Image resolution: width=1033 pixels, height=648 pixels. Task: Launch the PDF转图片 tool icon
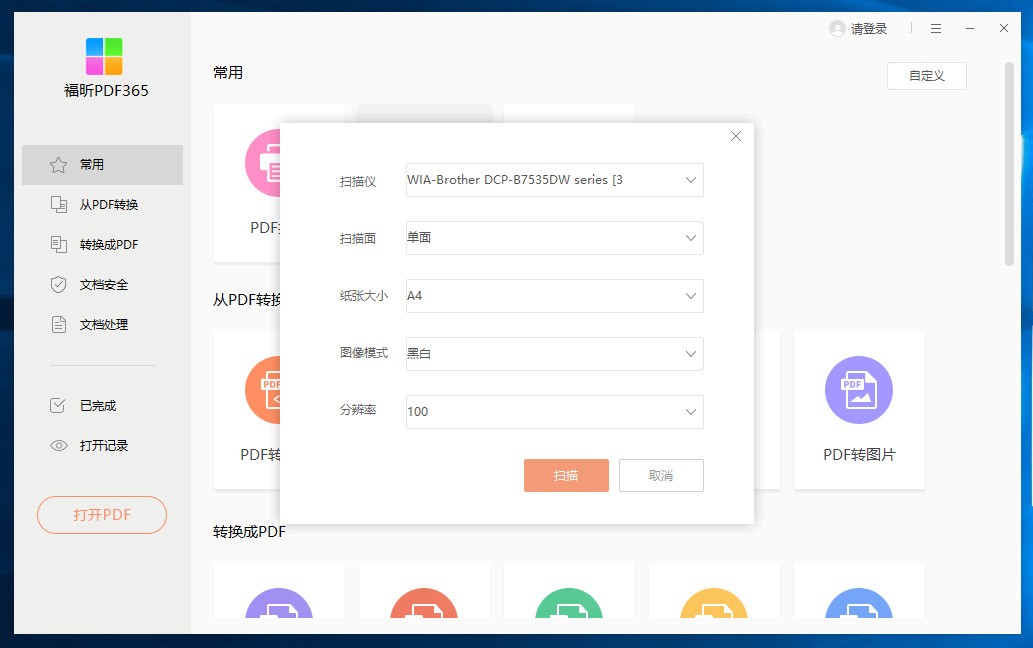859,390
